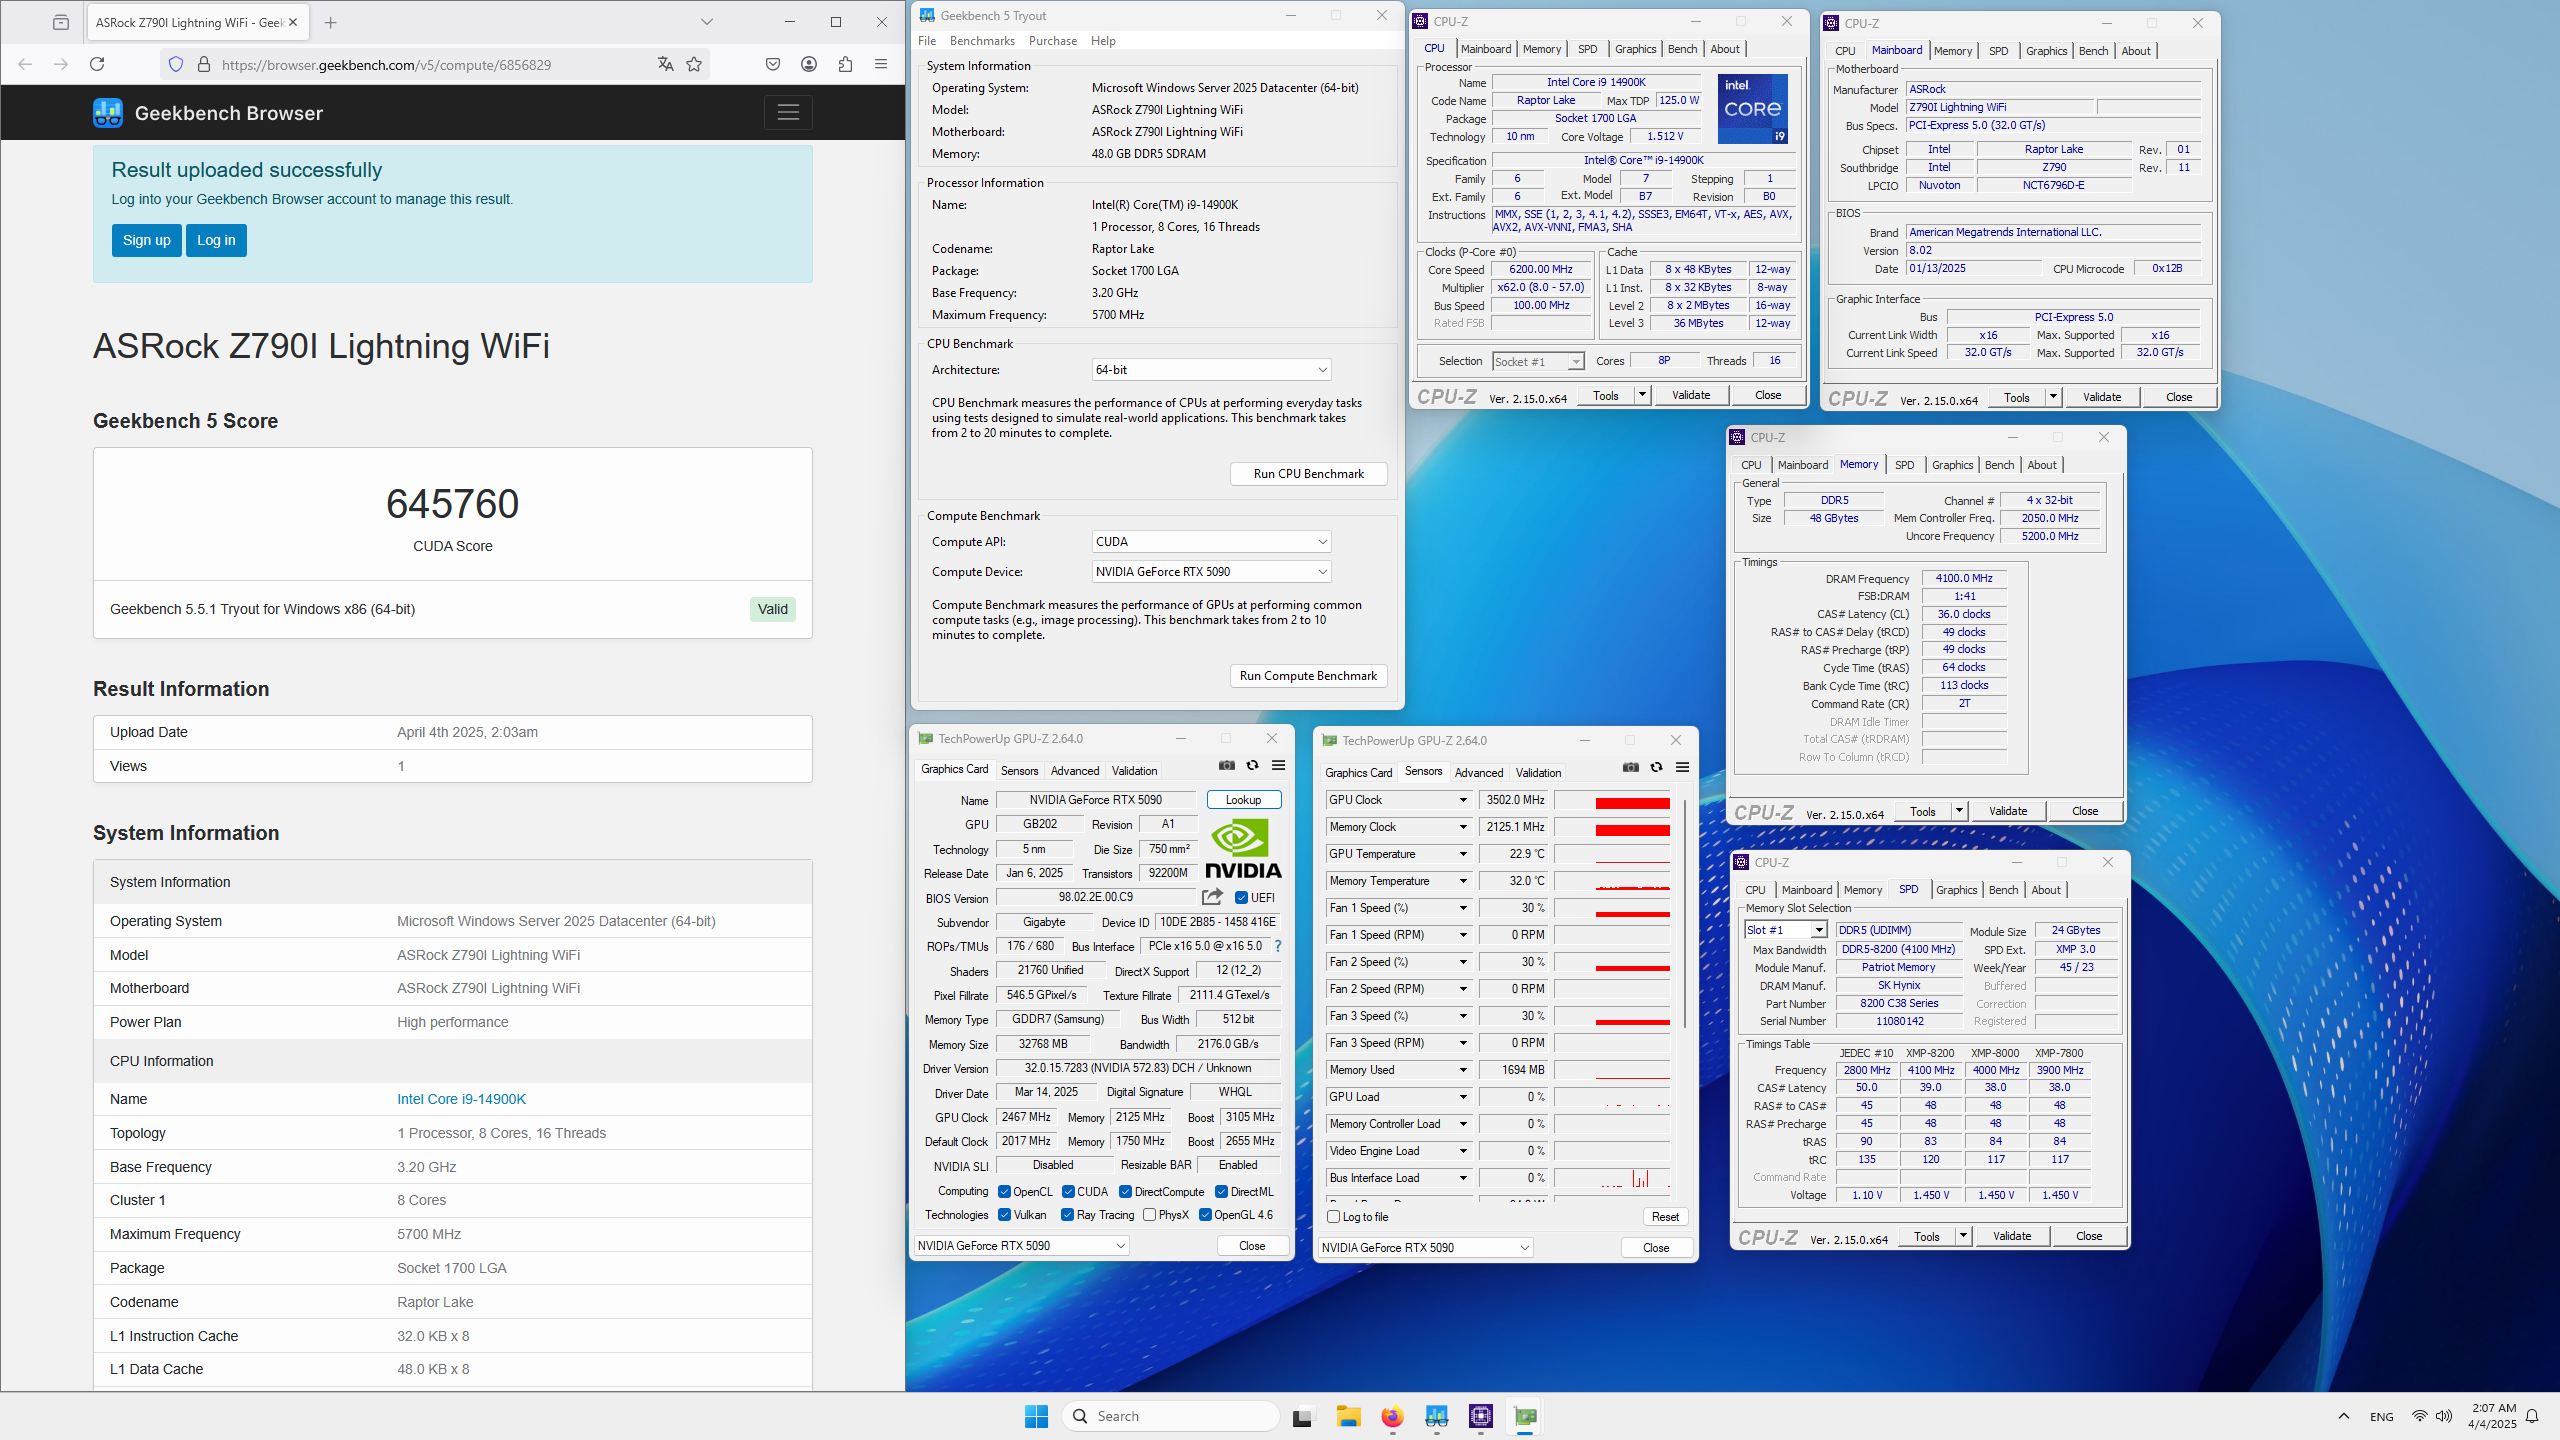Take GPU-Z Graphics Card screenshot with camera icon
The image size is (2560, 1440).
click(1227, 765)
